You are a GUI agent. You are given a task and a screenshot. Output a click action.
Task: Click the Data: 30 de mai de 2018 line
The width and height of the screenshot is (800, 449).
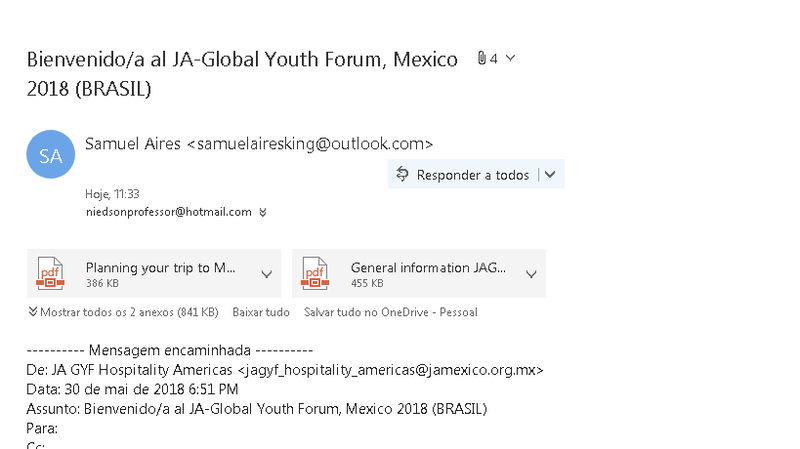132,389
